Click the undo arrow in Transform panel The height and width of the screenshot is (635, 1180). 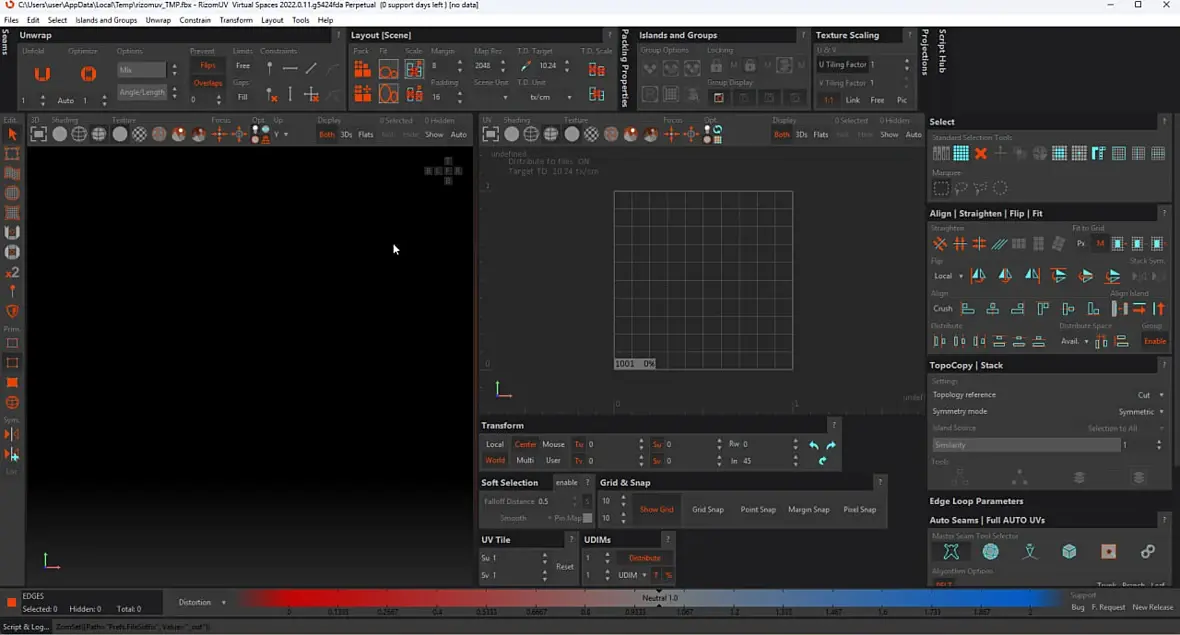tap(814, 445)
